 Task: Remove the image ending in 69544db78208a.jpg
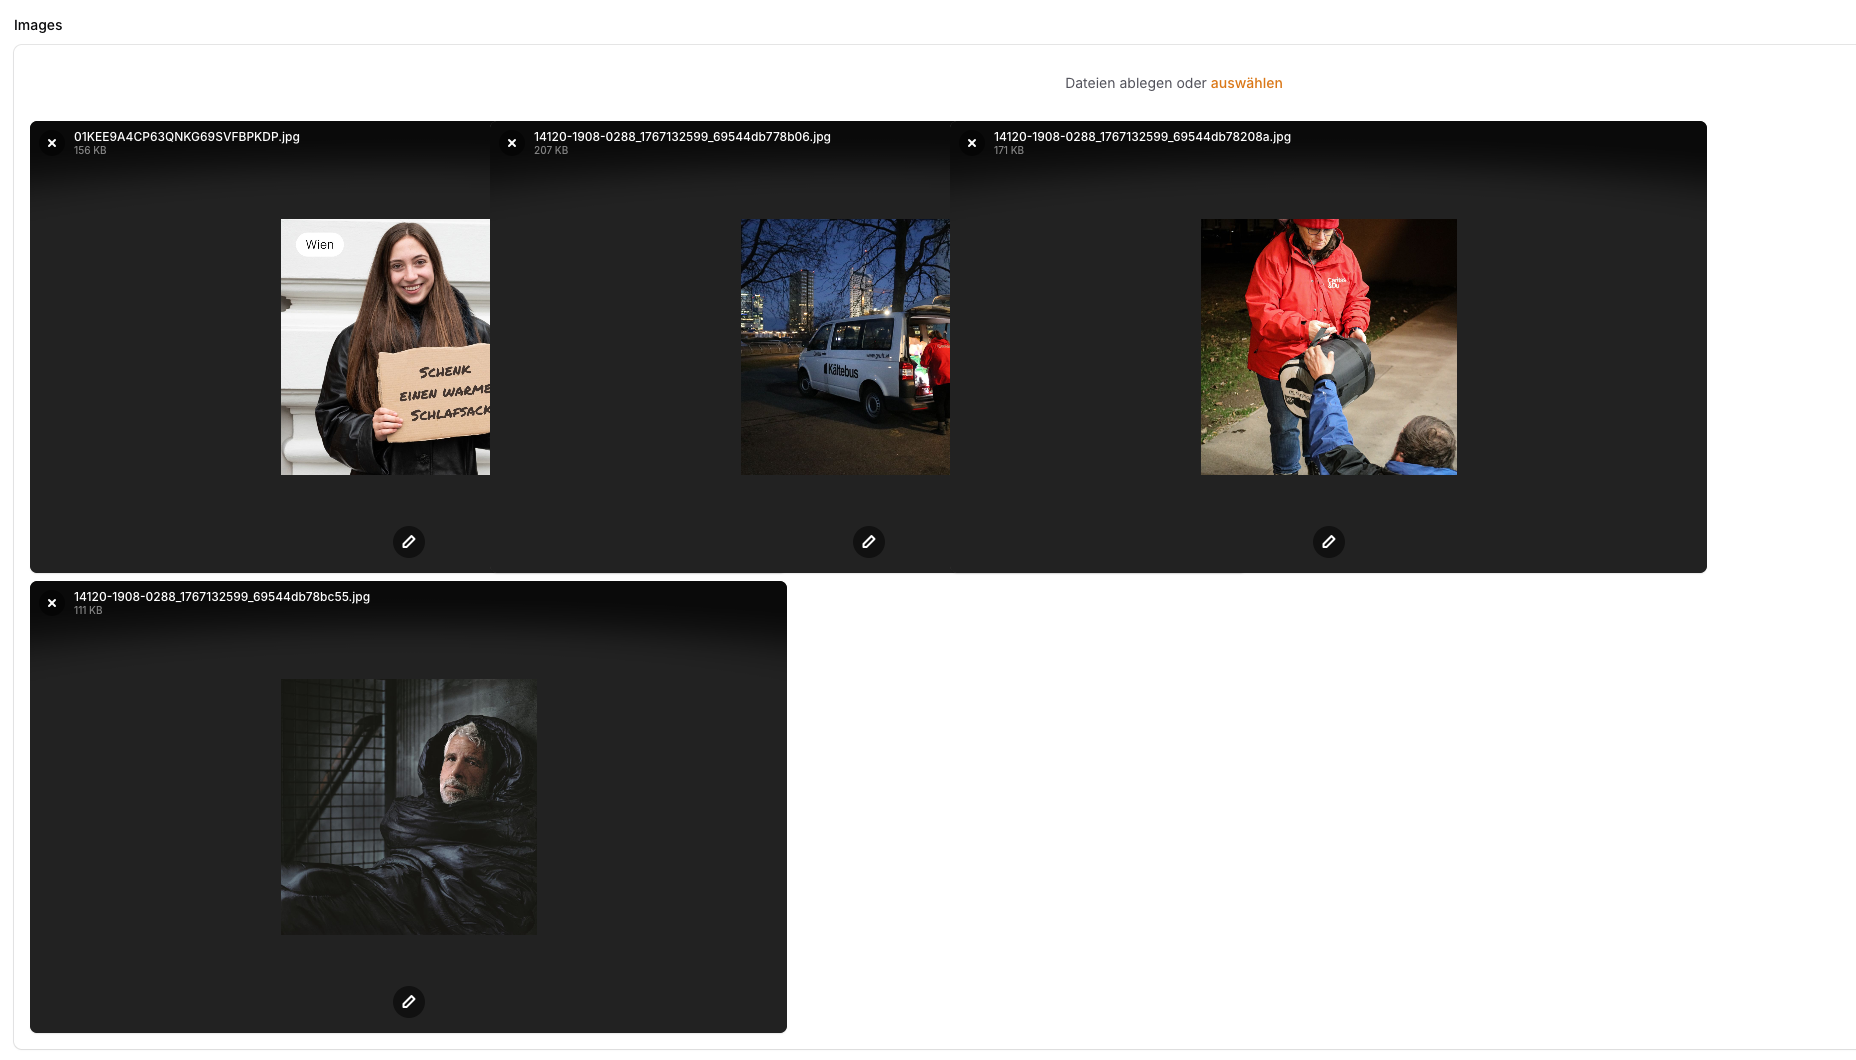972,143
